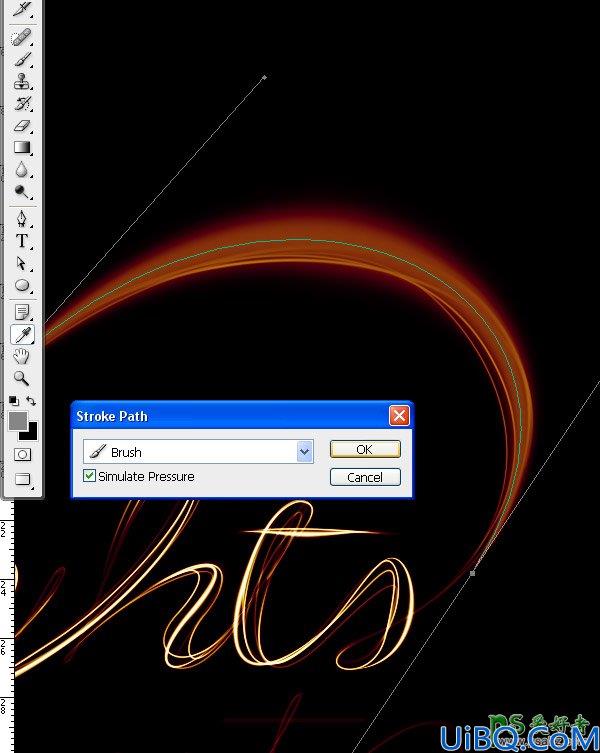This screenshot has height=753, width=600.
Task: Select the Brush tool in the toolbox
Action: 22,60
